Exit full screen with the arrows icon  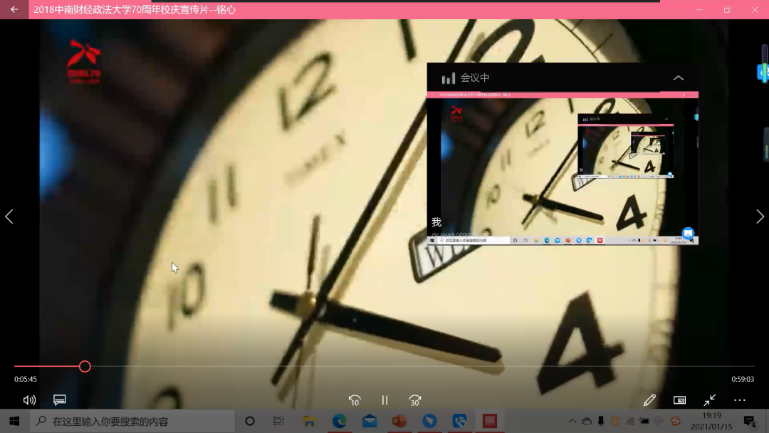(710, 400)
